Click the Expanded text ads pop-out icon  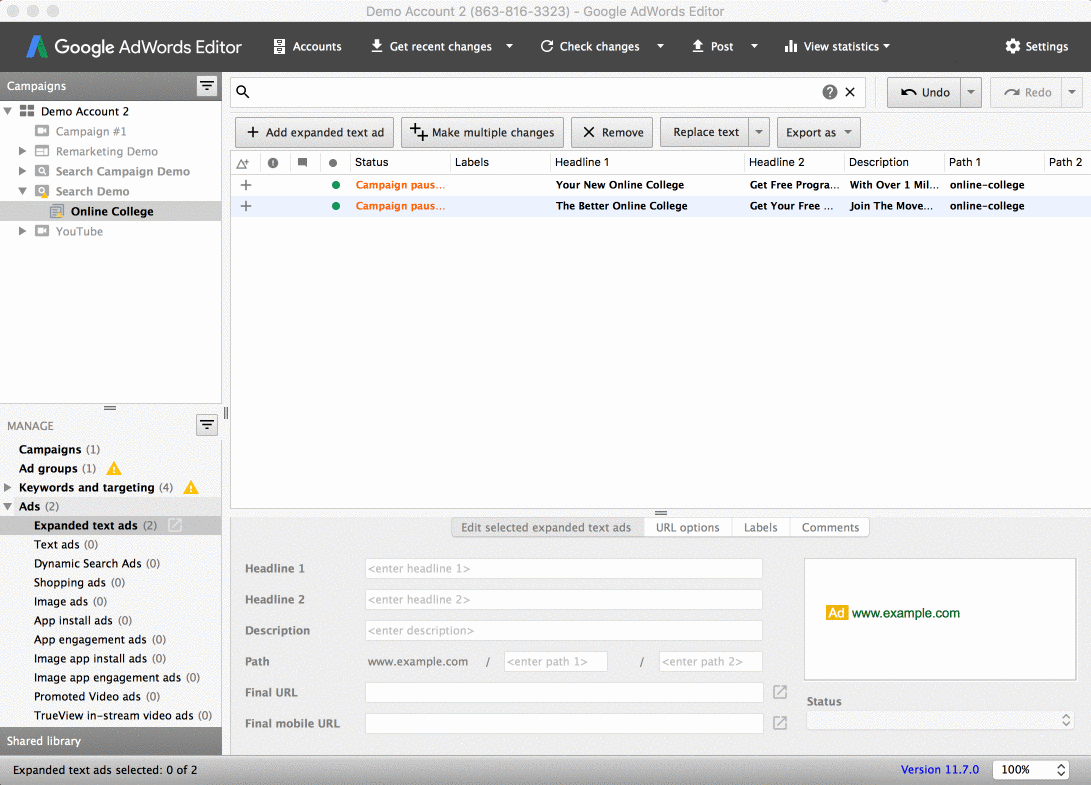(x=175, y=525)
